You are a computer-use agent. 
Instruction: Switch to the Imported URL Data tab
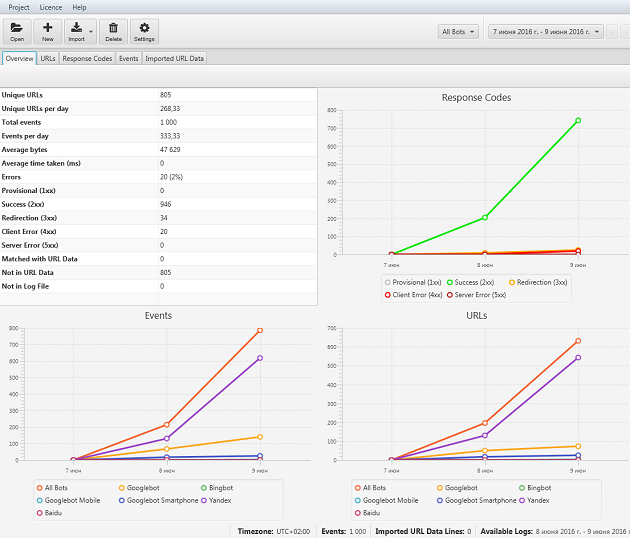[x=174, y=58]
